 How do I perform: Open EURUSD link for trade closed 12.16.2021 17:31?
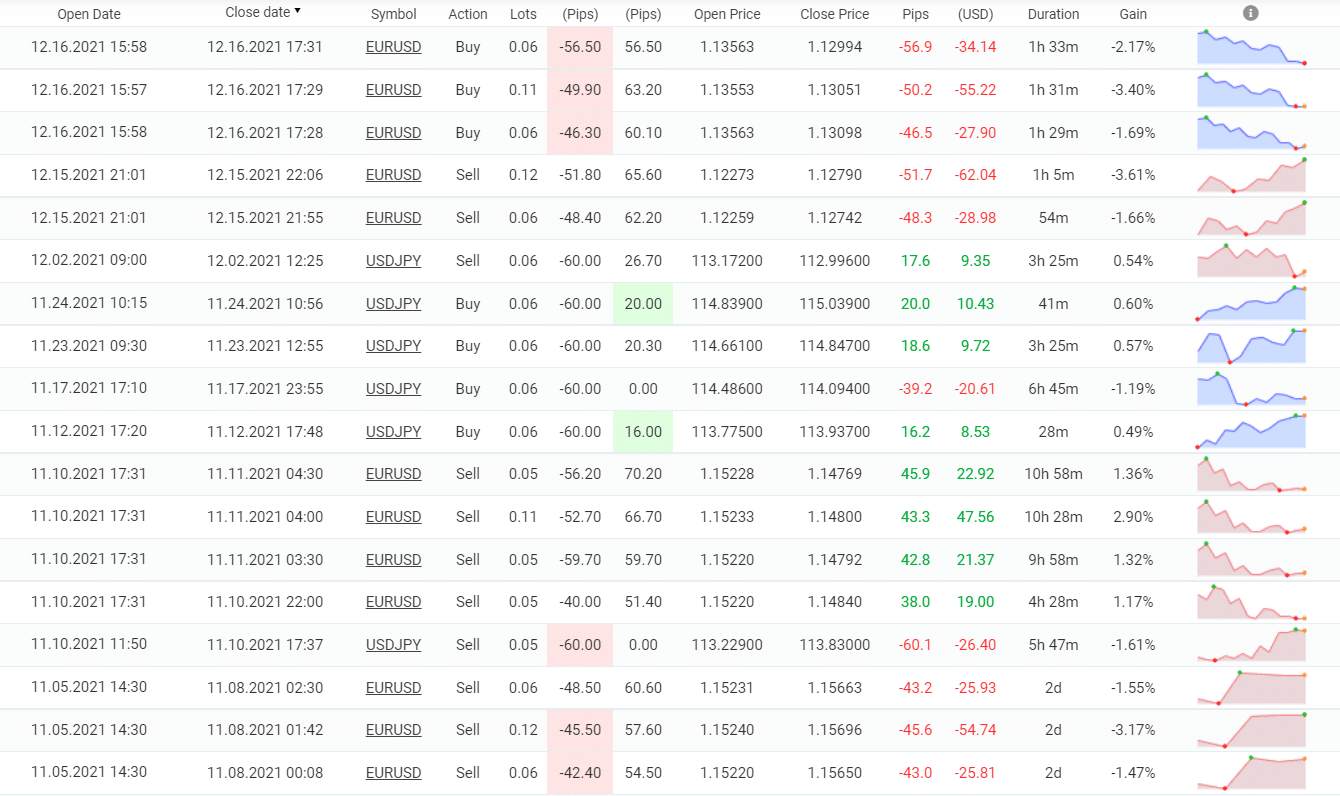(x=393, y=47)
